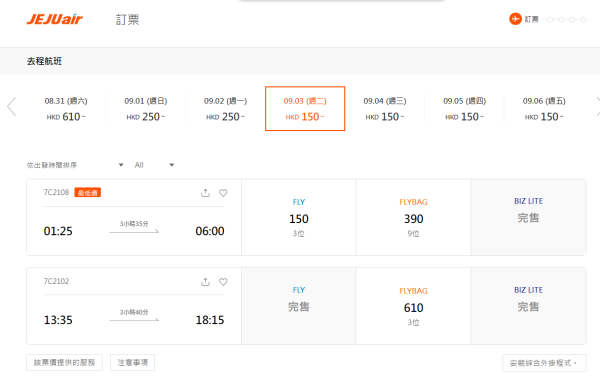This screenshot has height=382, width=600.
Task: Click sold-out BIZ LITE on 7C2108
Action: tap(528, 217)
